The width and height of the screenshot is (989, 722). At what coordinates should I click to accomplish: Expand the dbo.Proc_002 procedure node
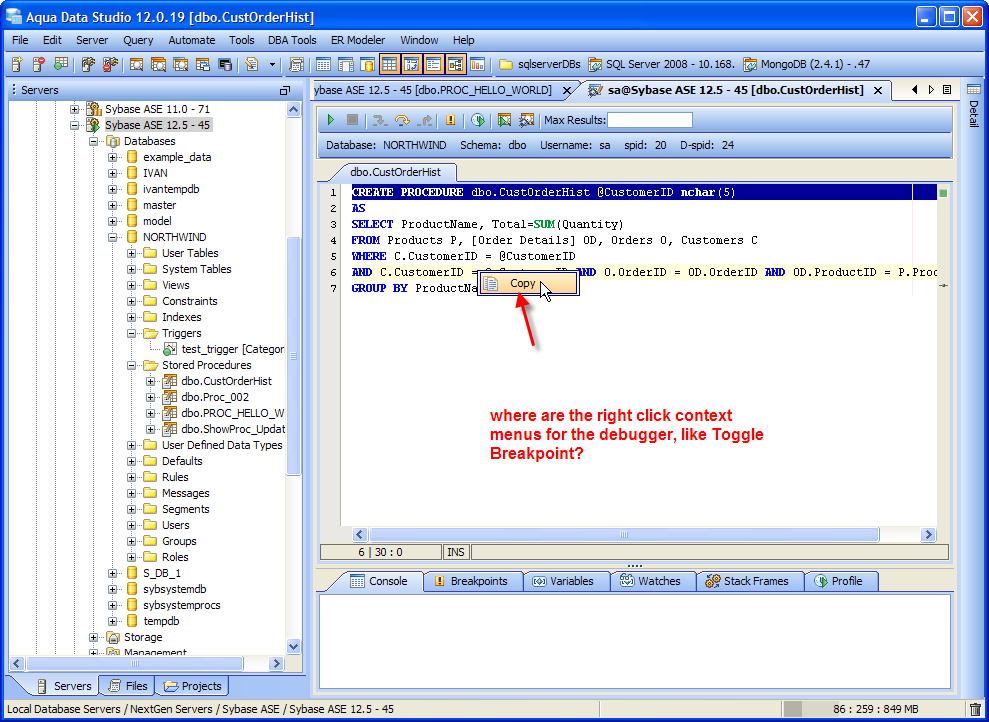(x=150, y=398)
